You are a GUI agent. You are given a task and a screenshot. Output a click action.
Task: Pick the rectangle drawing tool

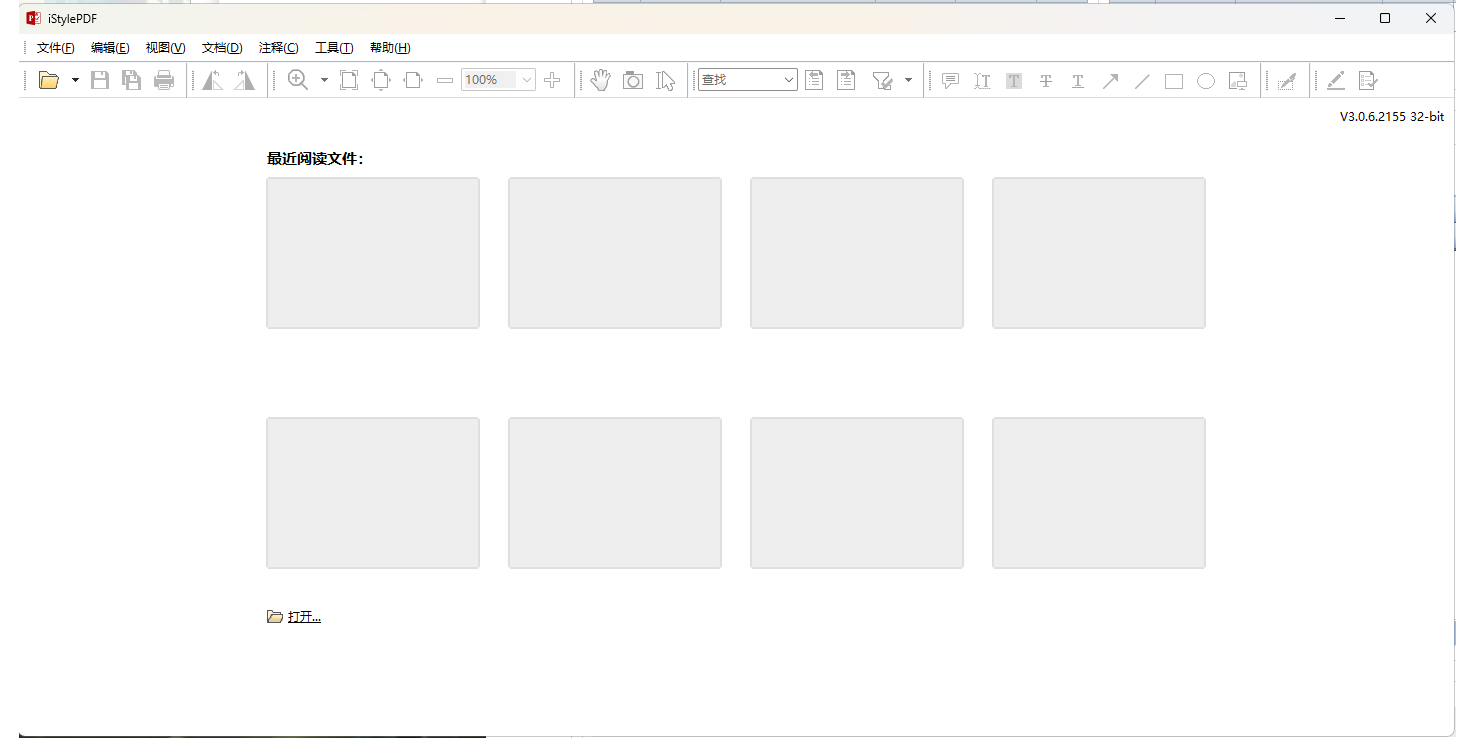tap(1174, 80)
